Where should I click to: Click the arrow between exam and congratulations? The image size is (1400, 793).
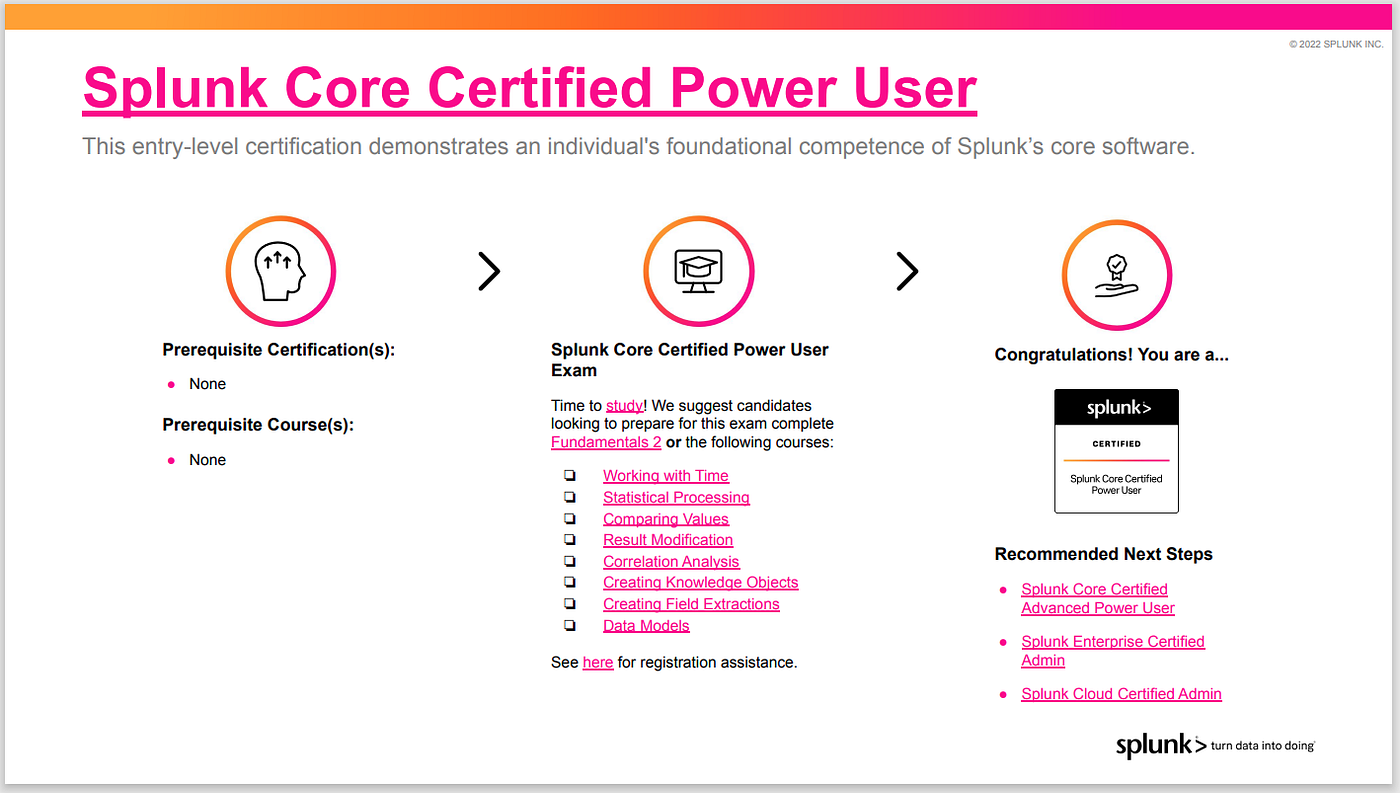(907, 271)
